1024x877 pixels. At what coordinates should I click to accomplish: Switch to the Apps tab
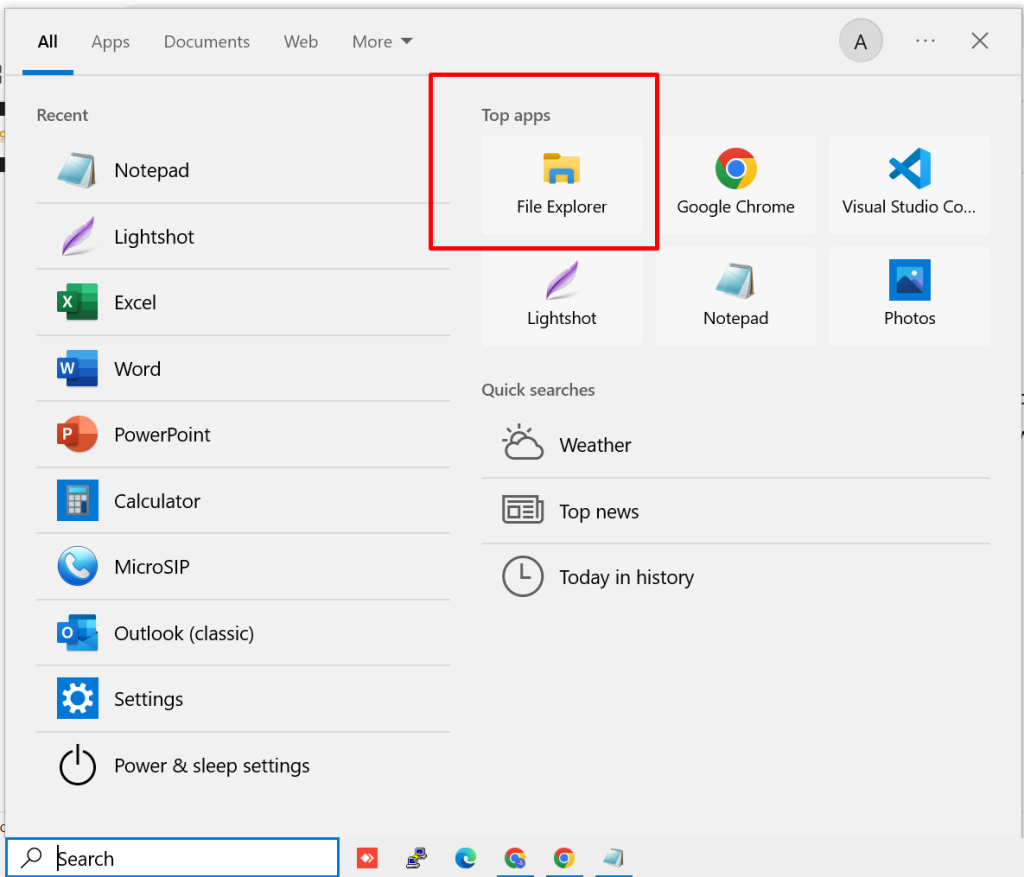point(110,42)
